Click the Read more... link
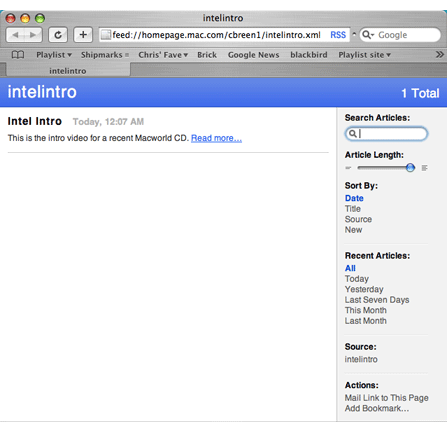 click(216, 138)
